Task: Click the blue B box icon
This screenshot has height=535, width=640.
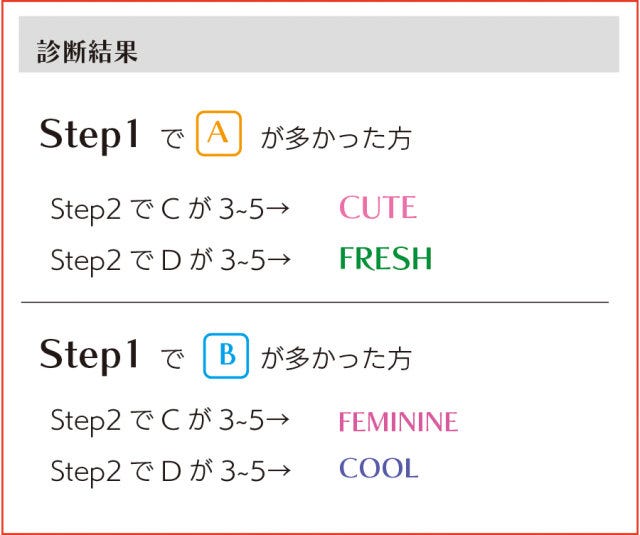Action: click(226, 355)
